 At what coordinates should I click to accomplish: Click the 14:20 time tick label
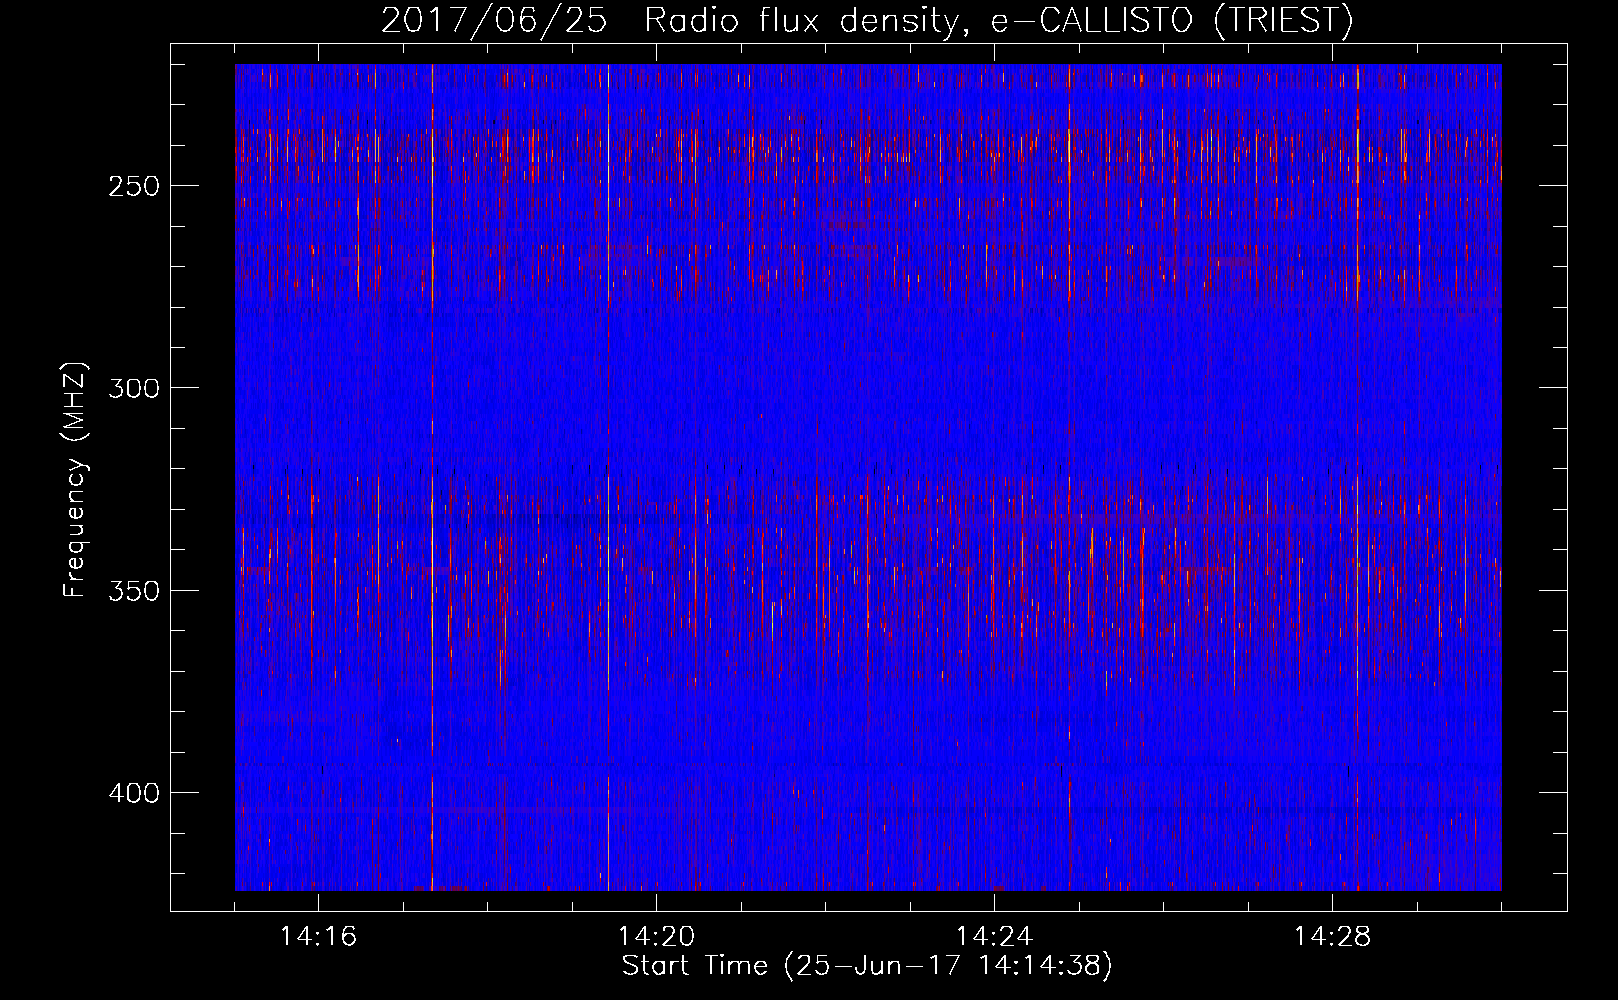click(x=656, y=937)
